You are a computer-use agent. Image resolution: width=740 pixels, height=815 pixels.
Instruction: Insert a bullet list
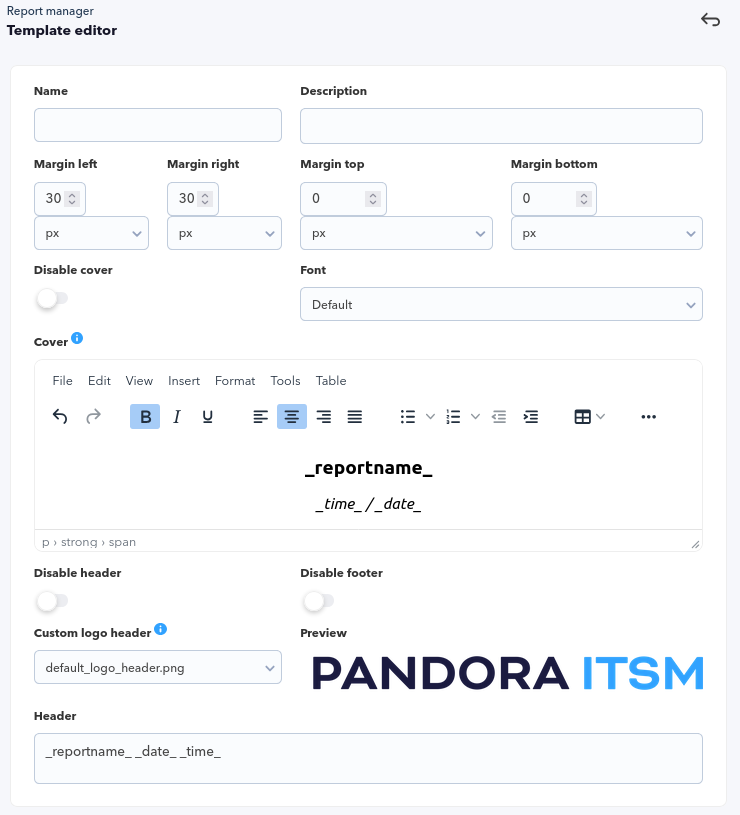(x=408, y=416)
